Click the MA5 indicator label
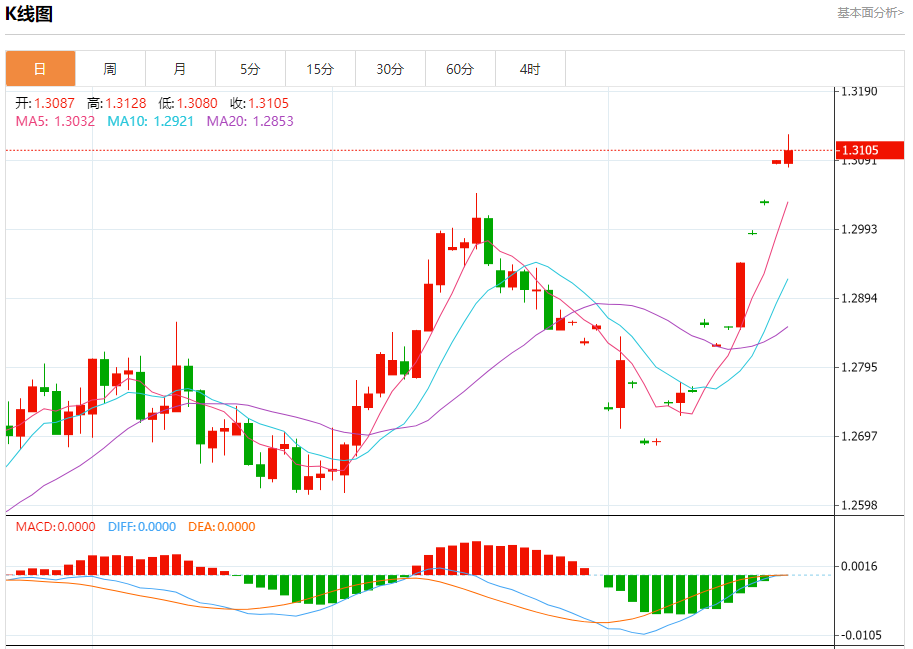 click(x=55, y=121)
